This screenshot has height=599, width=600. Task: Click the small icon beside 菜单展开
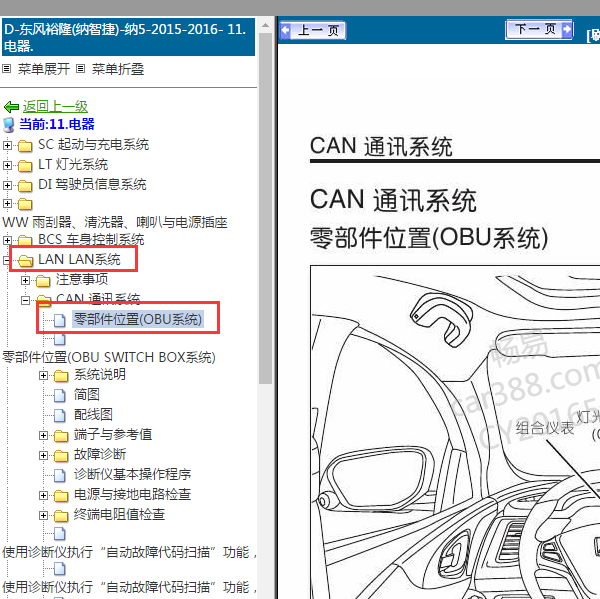7,69
